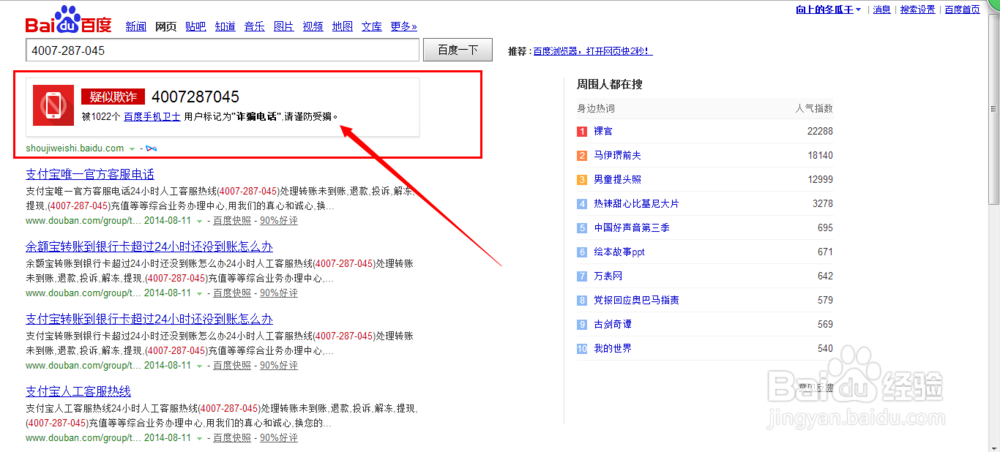1000x452 pixels.
Task: Open the 图片 tab
Action: pyautogui.click(x=284, y=27)
